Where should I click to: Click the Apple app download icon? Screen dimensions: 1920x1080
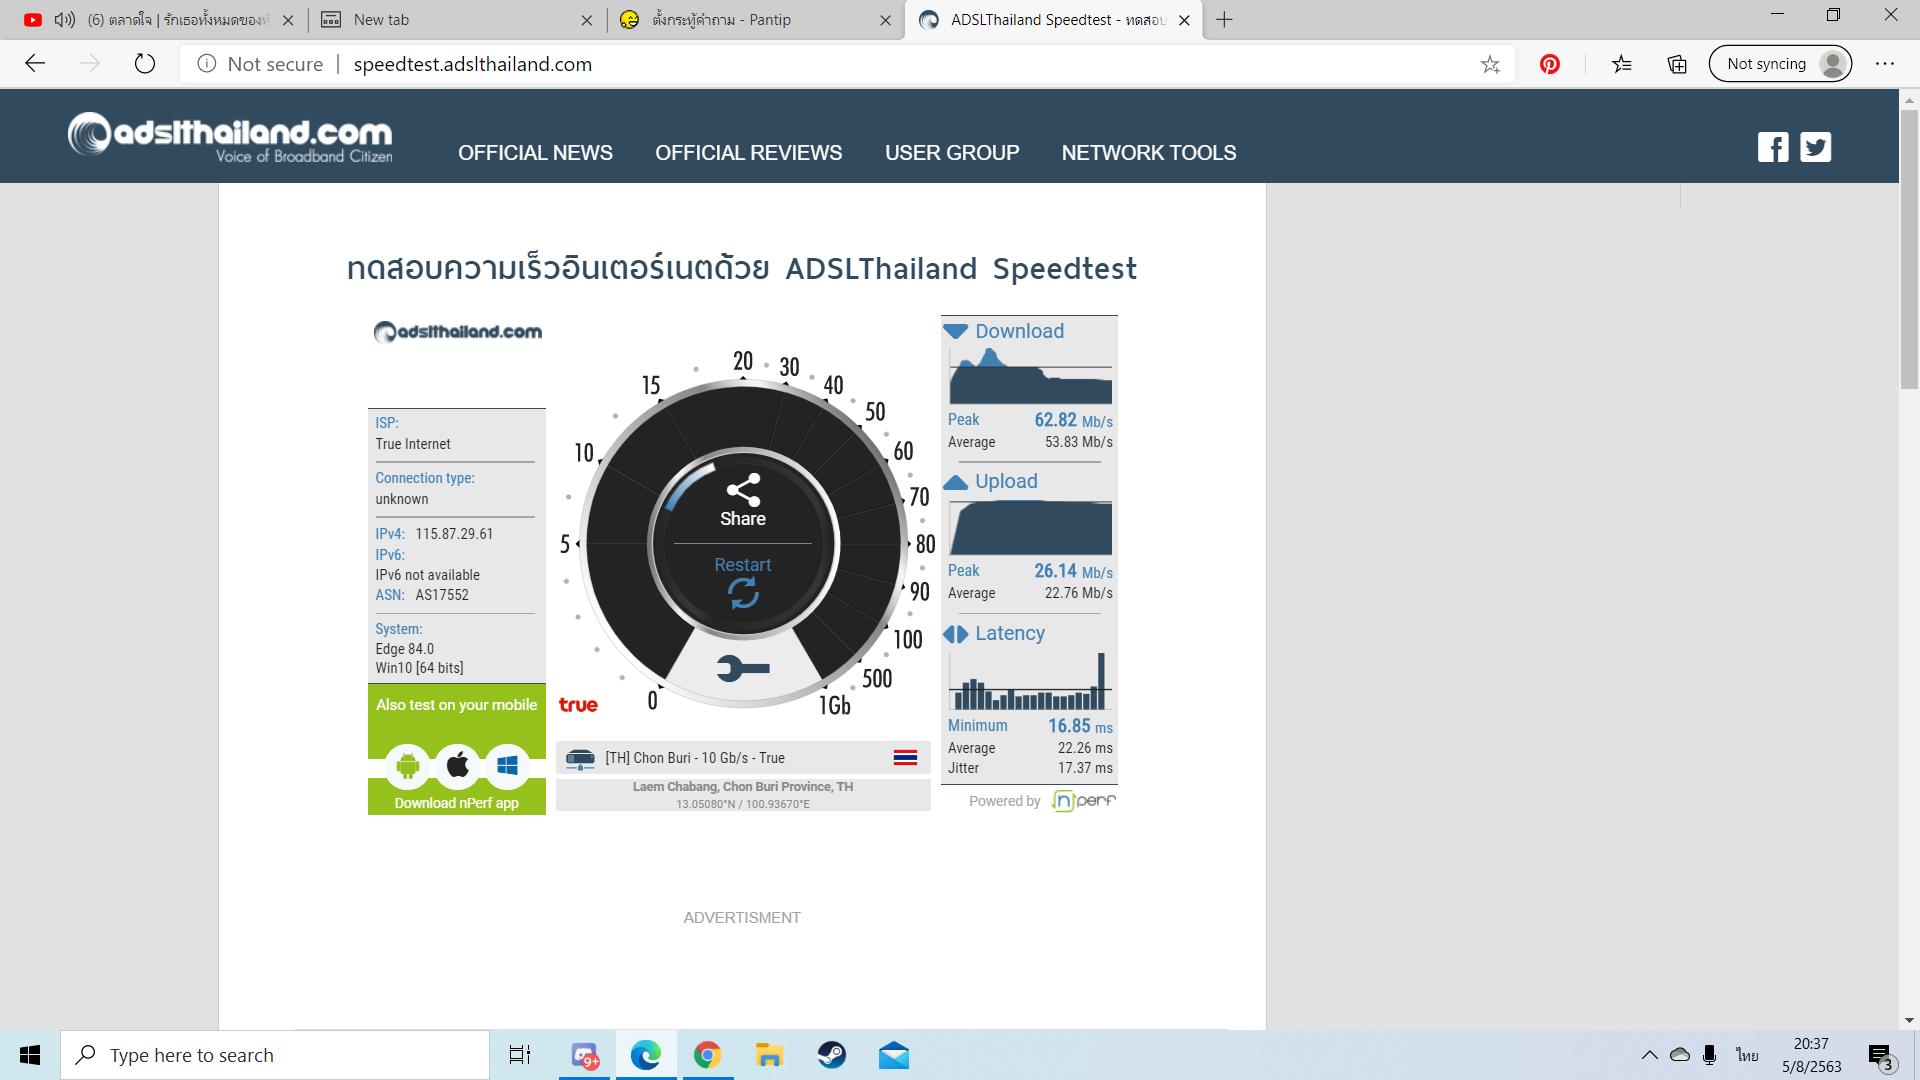tap(457, 766)
